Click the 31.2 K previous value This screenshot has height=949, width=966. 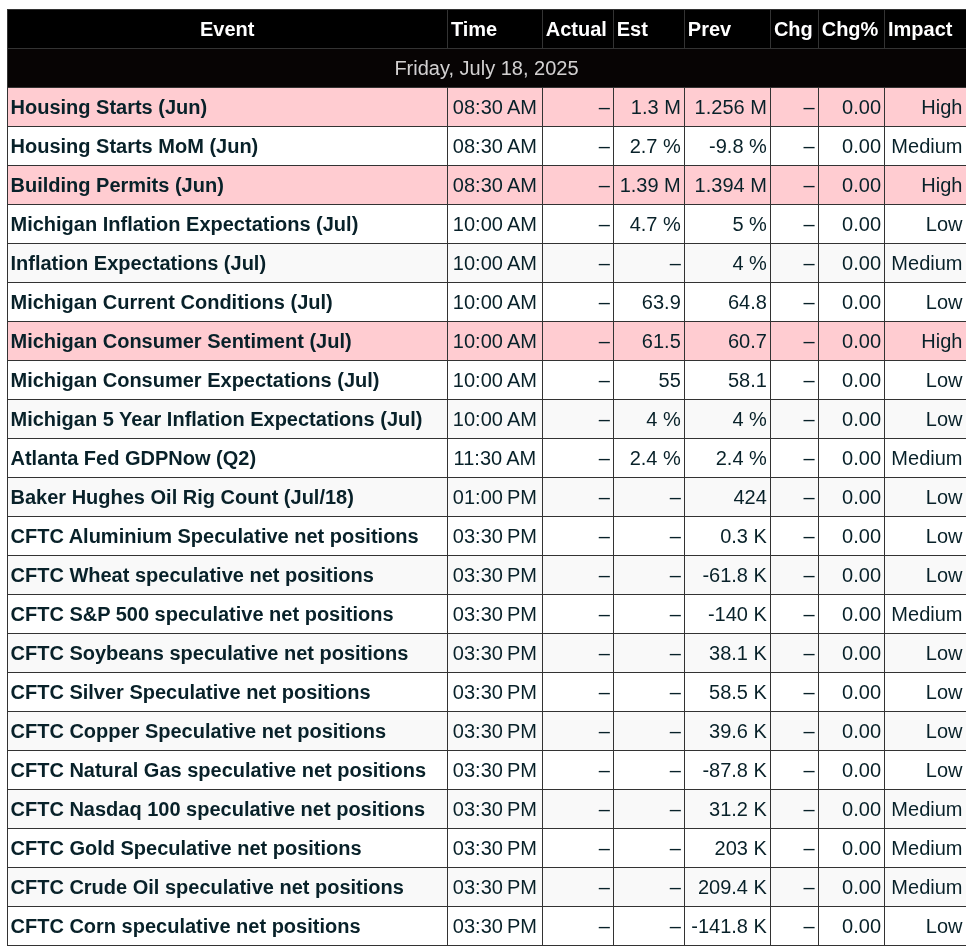coord(737,808)
